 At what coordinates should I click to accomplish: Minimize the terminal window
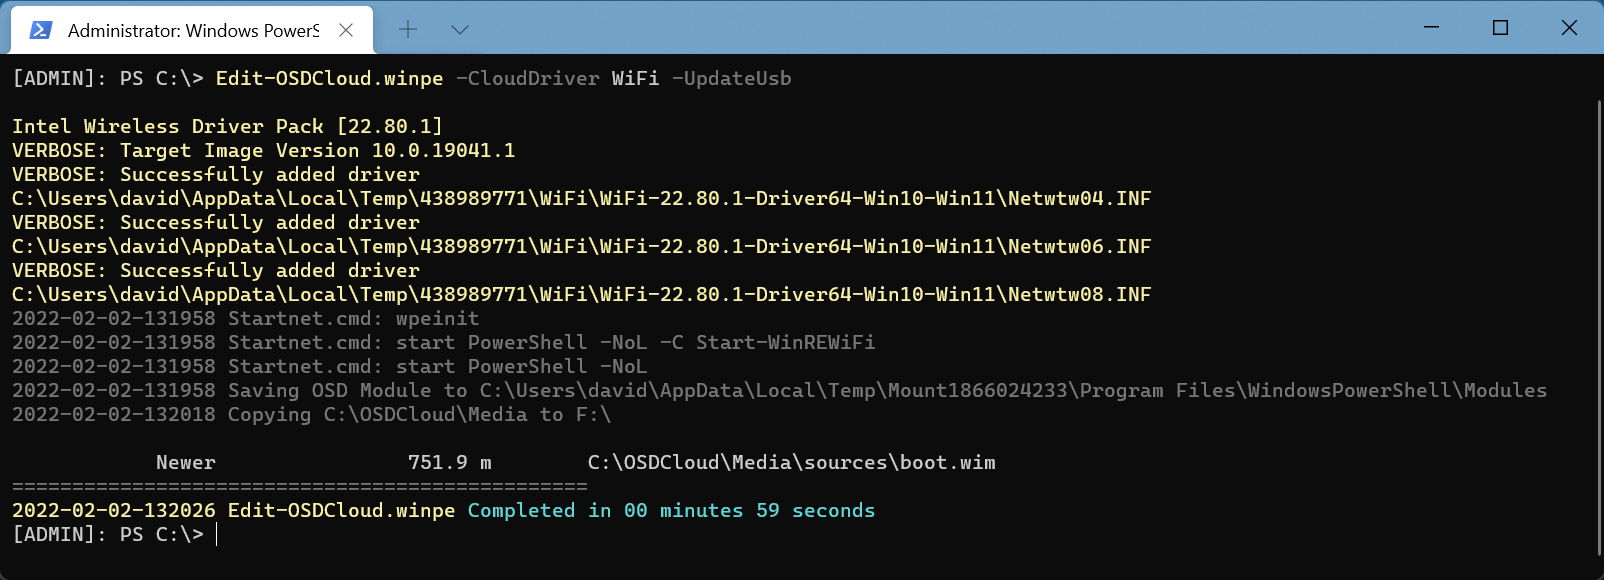click(1431, 27)
